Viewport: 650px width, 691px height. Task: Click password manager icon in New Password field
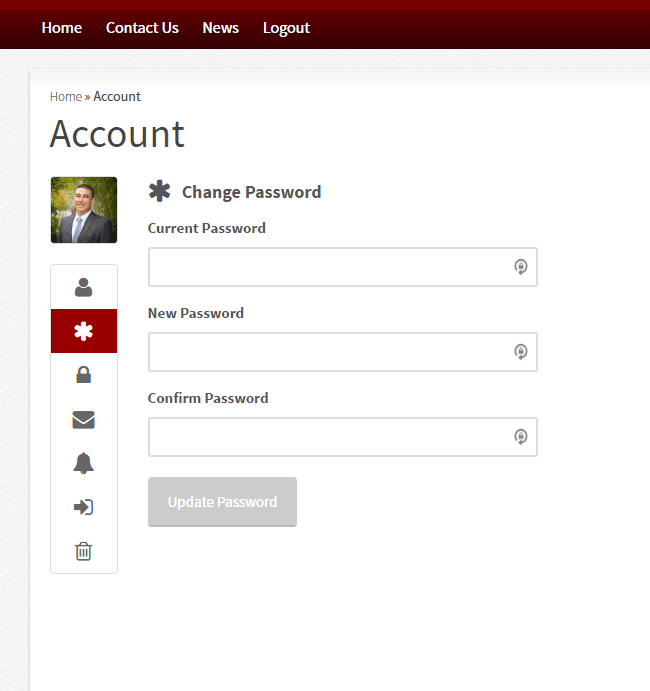tap(520, 352)
